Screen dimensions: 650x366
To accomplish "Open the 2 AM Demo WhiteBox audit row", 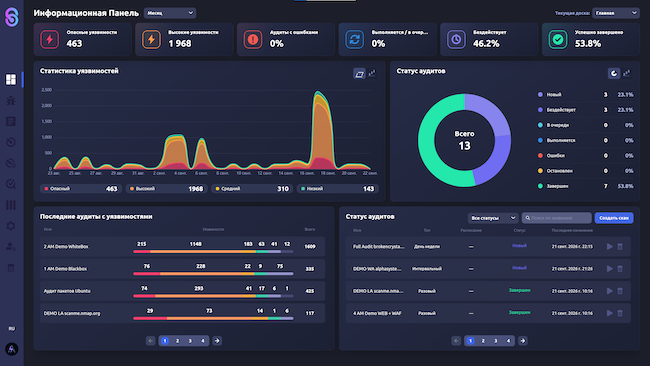I will point(182,246).
